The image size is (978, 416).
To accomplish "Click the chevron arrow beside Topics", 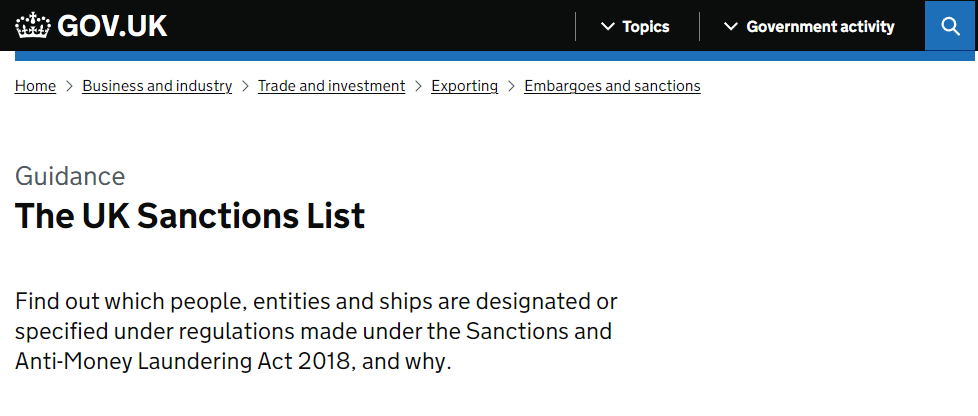I will 607,27.
